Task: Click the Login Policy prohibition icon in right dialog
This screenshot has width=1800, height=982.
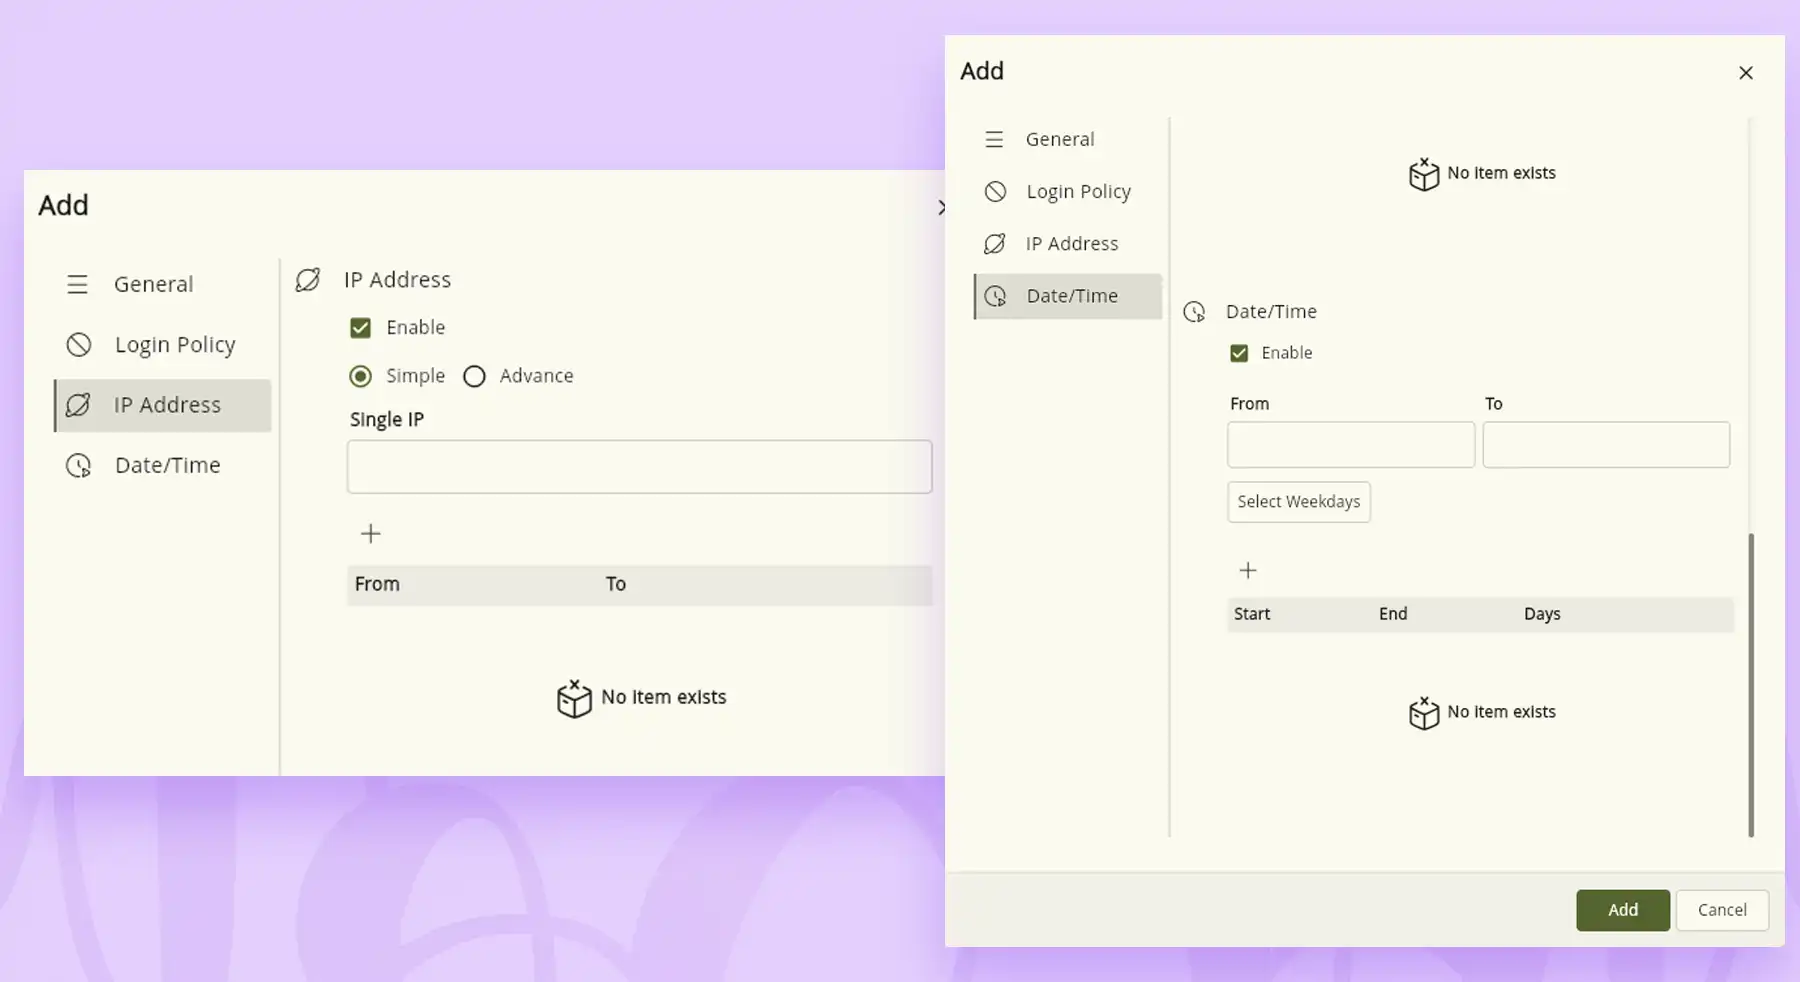Action: point(995,192)
